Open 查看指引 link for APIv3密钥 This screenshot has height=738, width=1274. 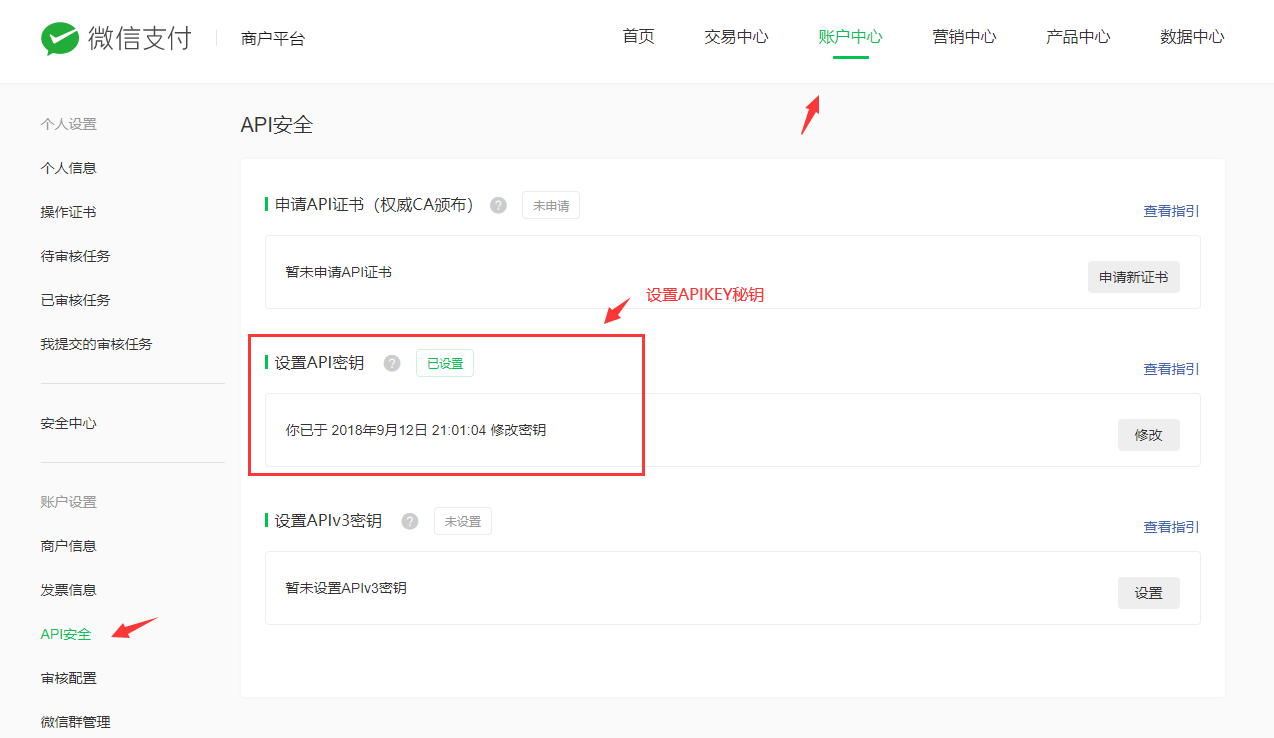1171,527
